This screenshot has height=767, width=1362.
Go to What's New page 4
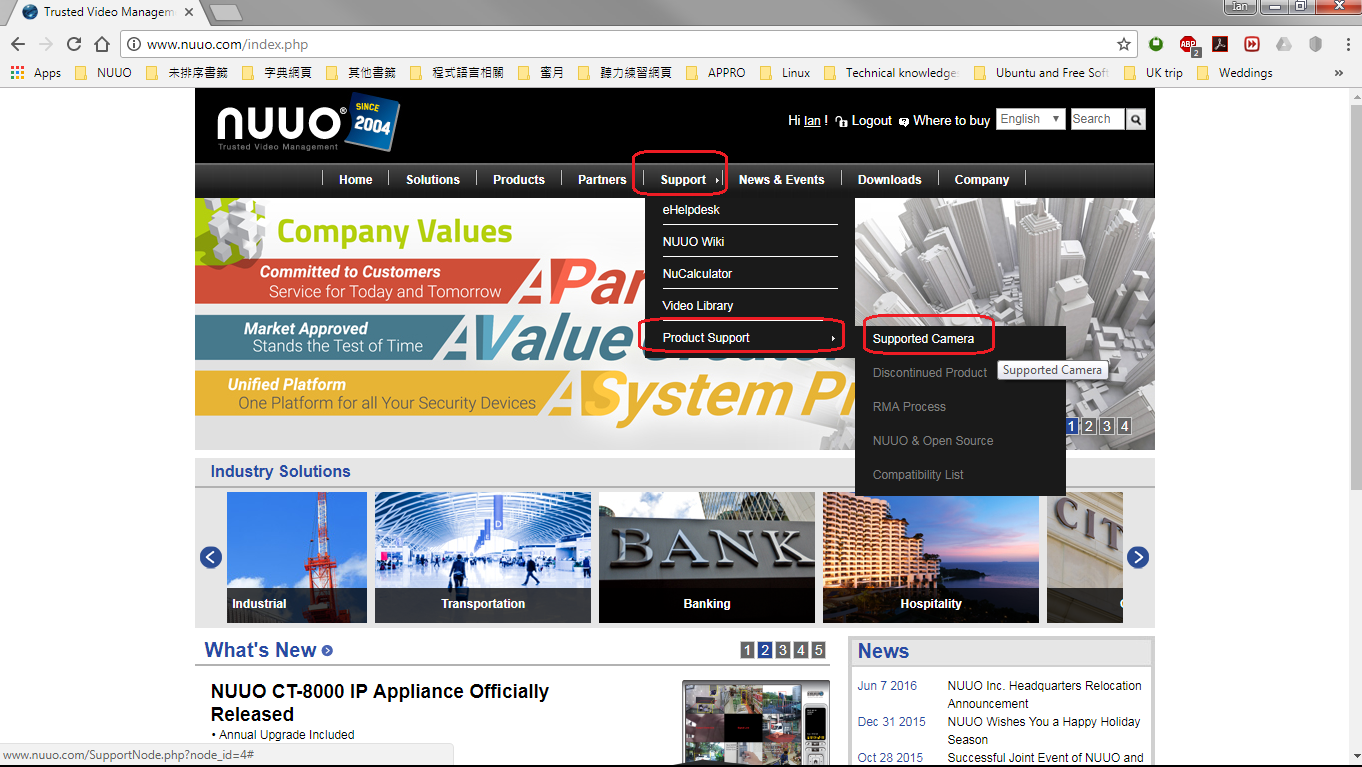[x=801, y=651]
